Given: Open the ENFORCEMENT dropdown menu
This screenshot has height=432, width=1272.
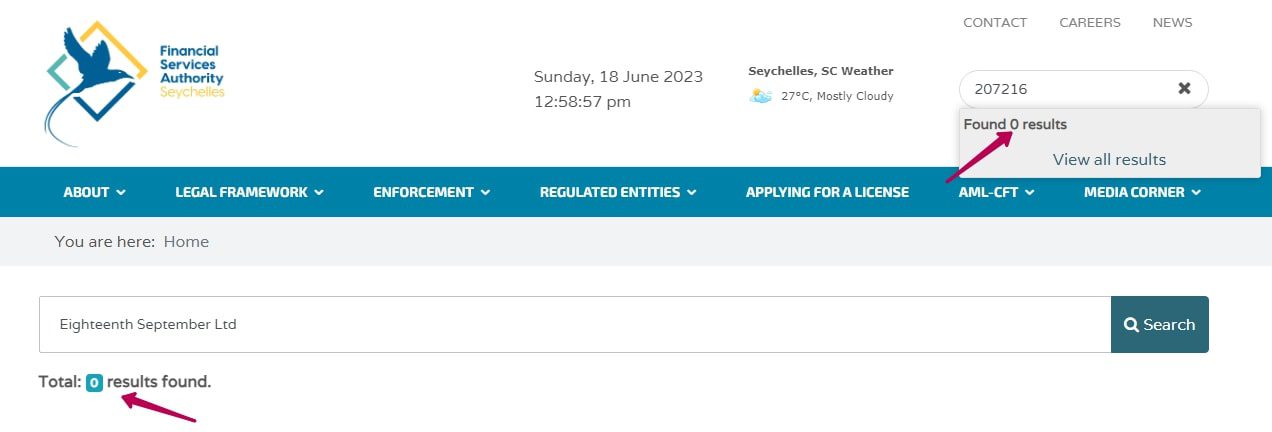Looking at the screenshot, I should [x=431, y=192].
